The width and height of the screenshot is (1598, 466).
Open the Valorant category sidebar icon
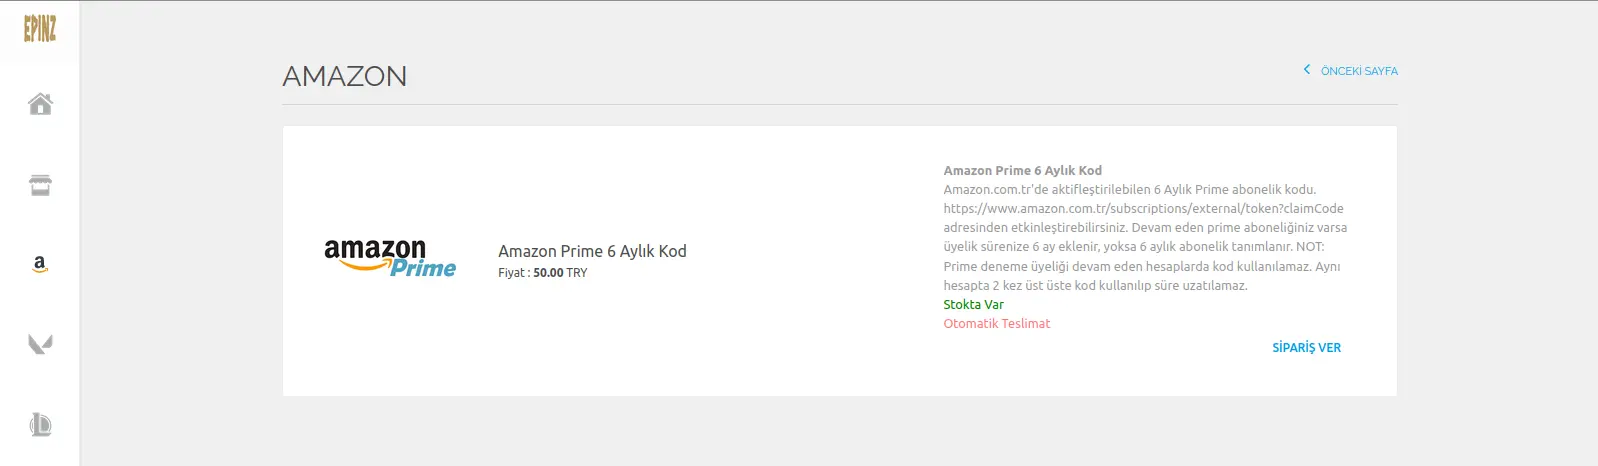tap(40, 344)
